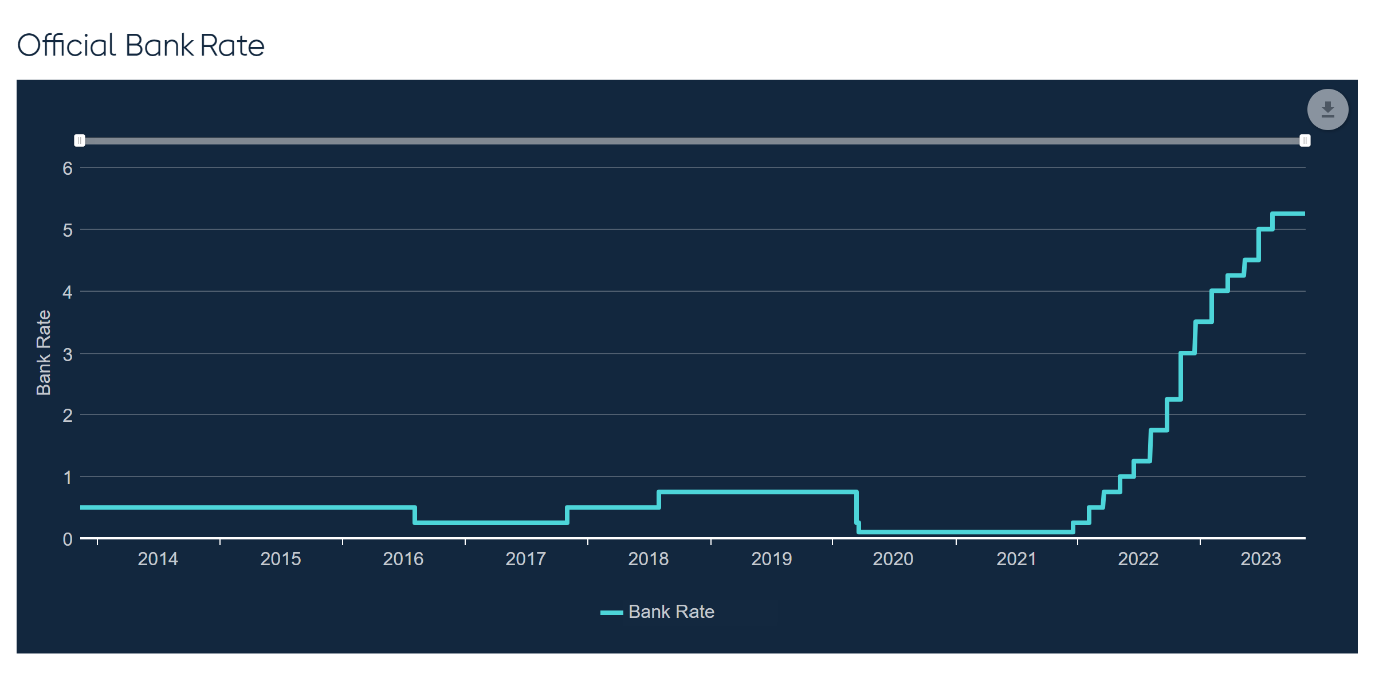The height and width of the screenshot is (684, 1375).
Task: Click the 2017 x-axis label
Action: [526, 559]
